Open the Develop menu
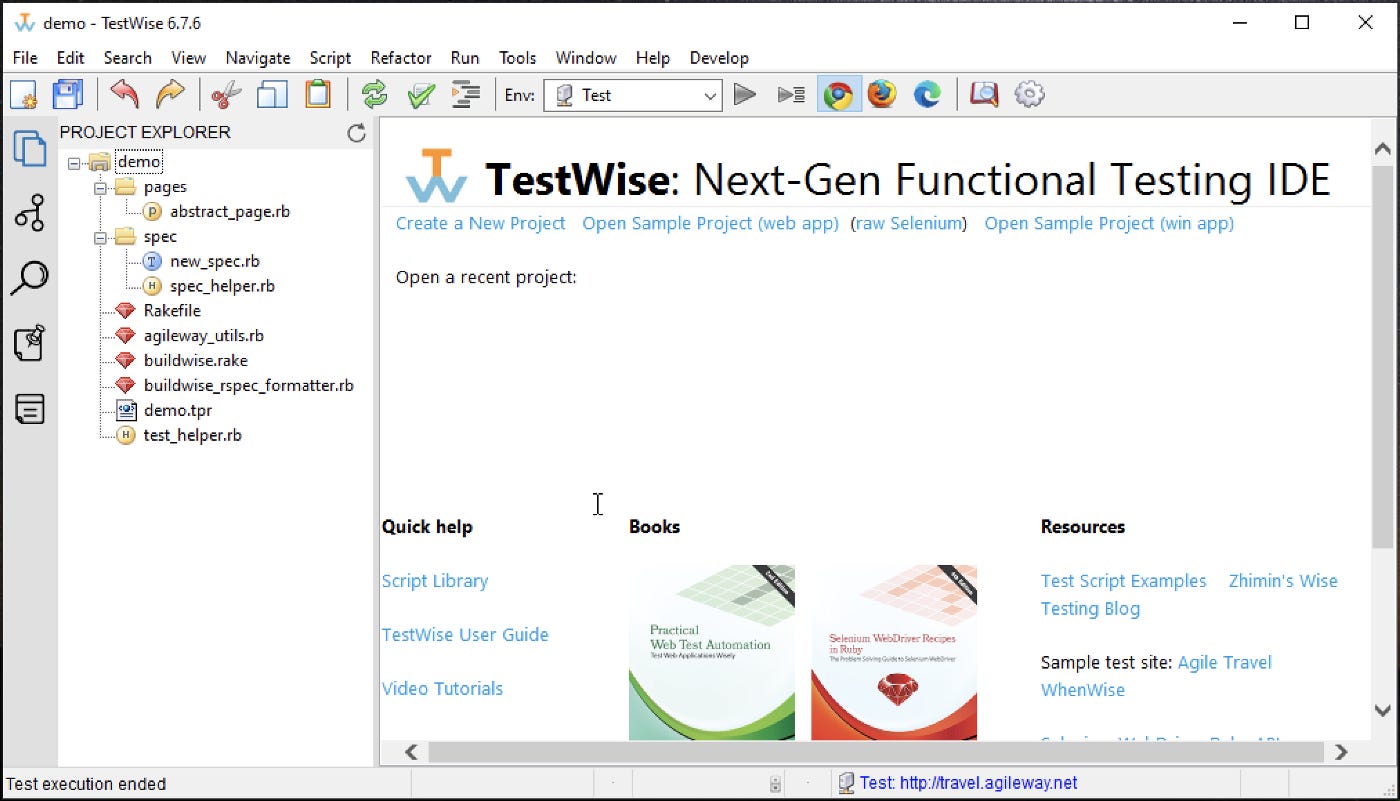The image size is (1400, 801). [x=719, y=58]
